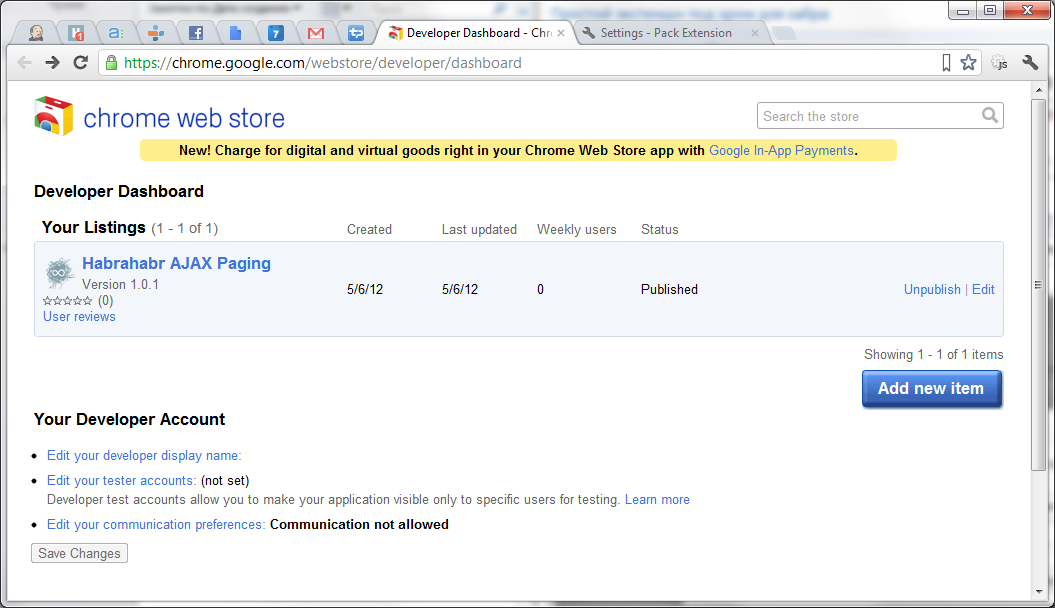Image resolution: width=1055 pixels, height=608 pixels.
Task: Click the Add new item button
Action: point(932,389)
